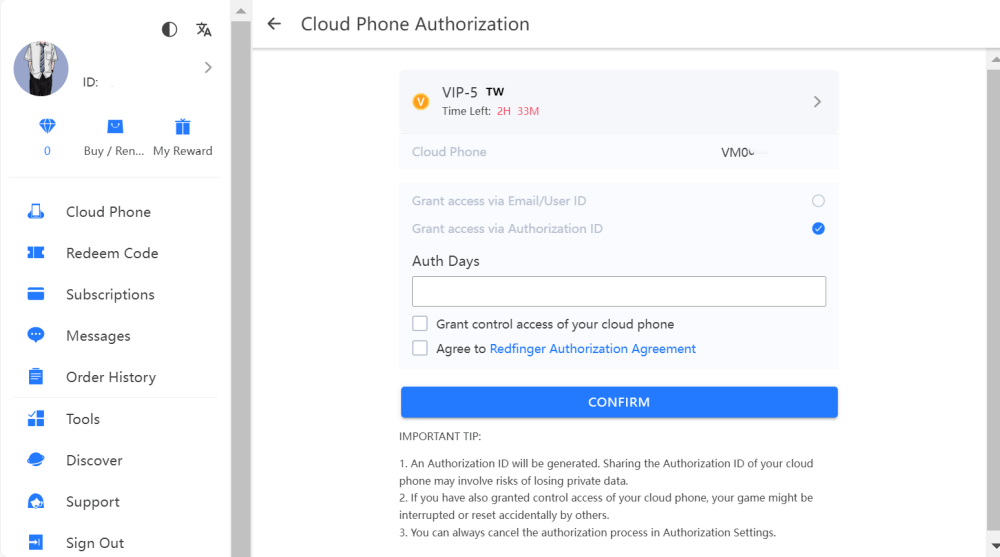
Task: Click the Messages chat bubble icon
Action: point(36,335)
